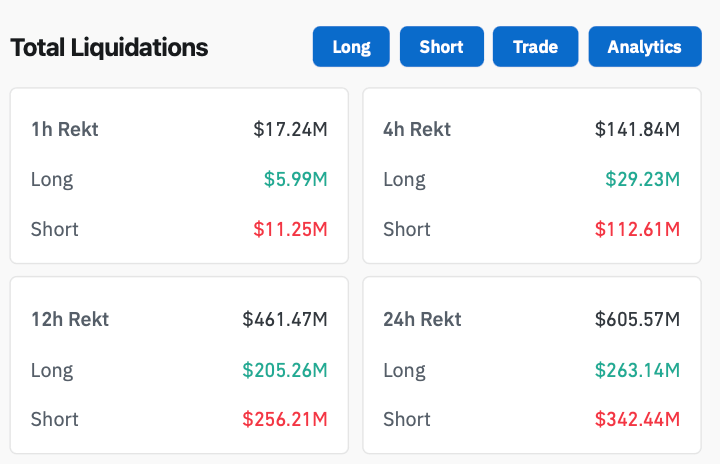The height and width of the screenshot is (464, 720).
Task: Click the 4h Short value $112.61M
Action: click(x=637, y=229)
